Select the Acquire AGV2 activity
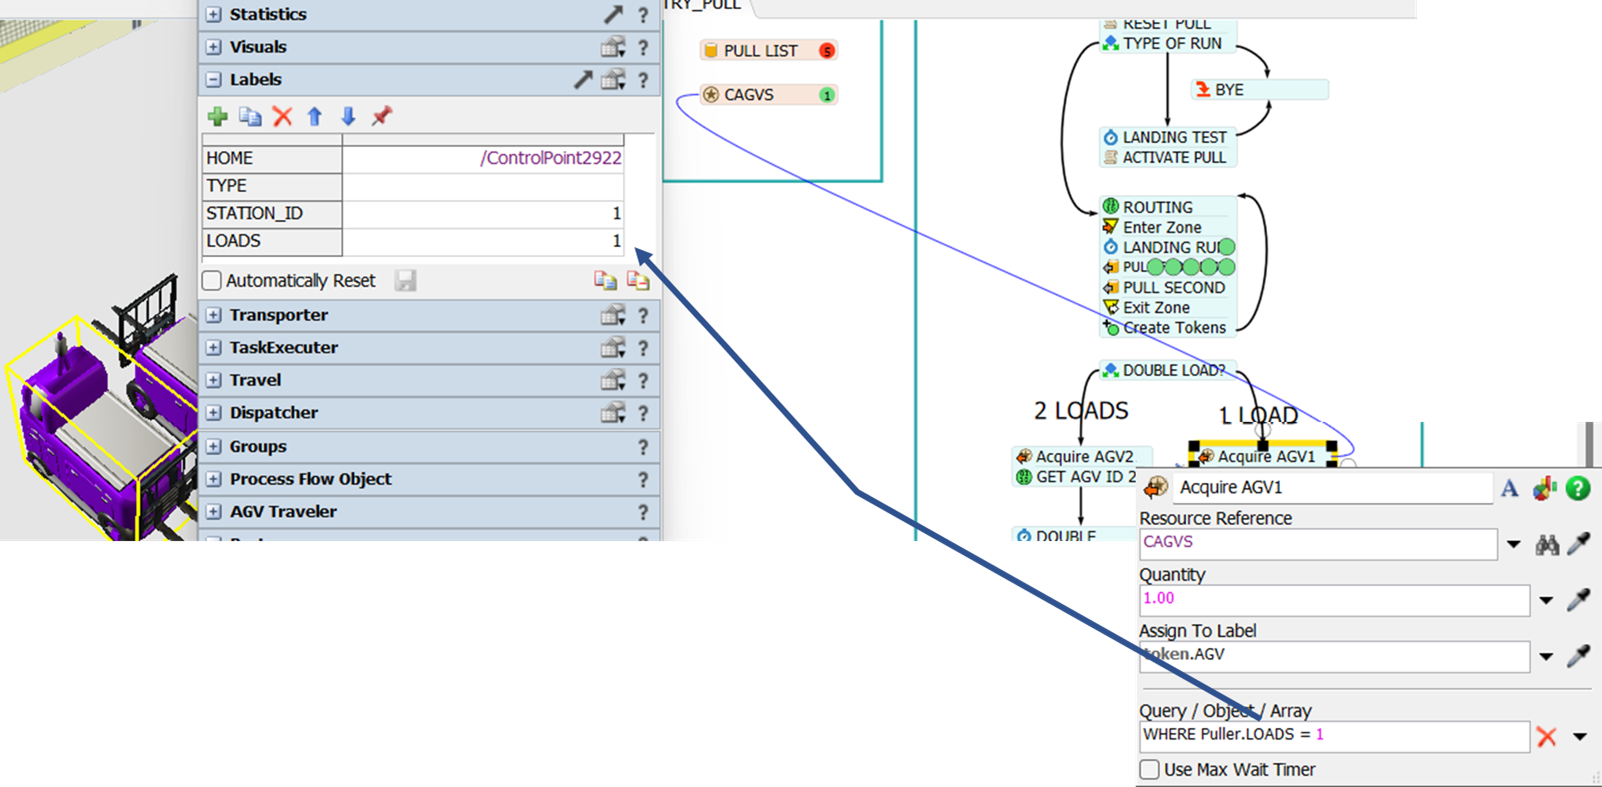 pyautogui.click(x=1081, y=456)
